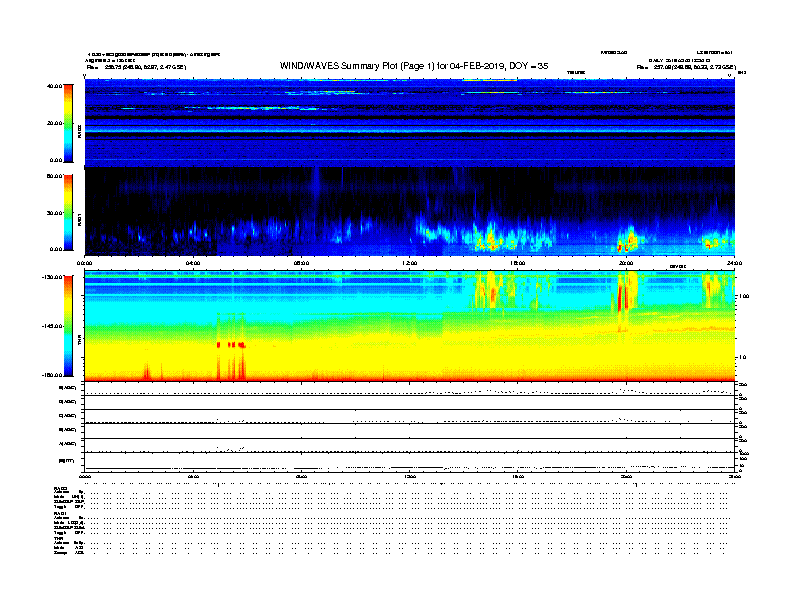Viewport: 792px width, 612px height.
Task: Click the 16:00 time label under RAD1
Action: [518, 263]
